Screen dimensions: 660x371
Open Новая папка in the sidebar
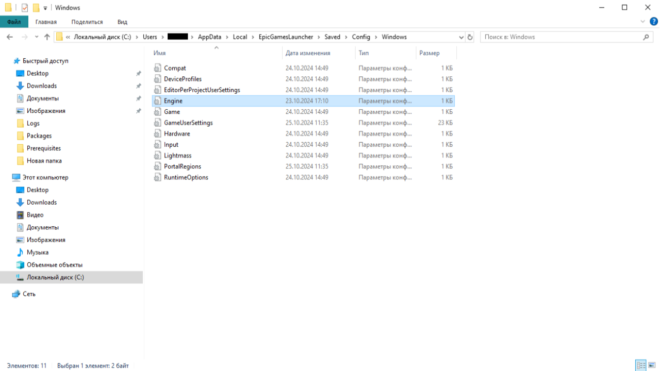tap(44, 161)
